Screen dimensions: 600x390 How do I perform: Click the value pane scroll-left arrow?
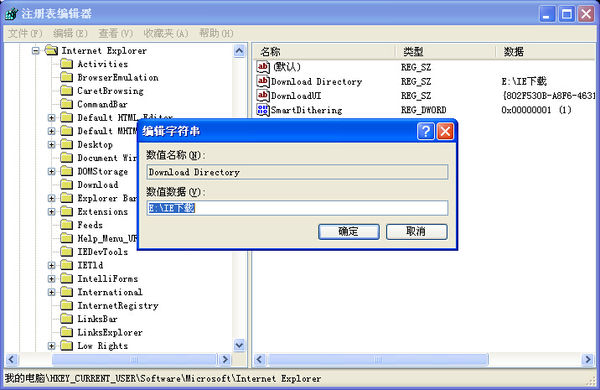pyautogui.click(x=259, y=359)
